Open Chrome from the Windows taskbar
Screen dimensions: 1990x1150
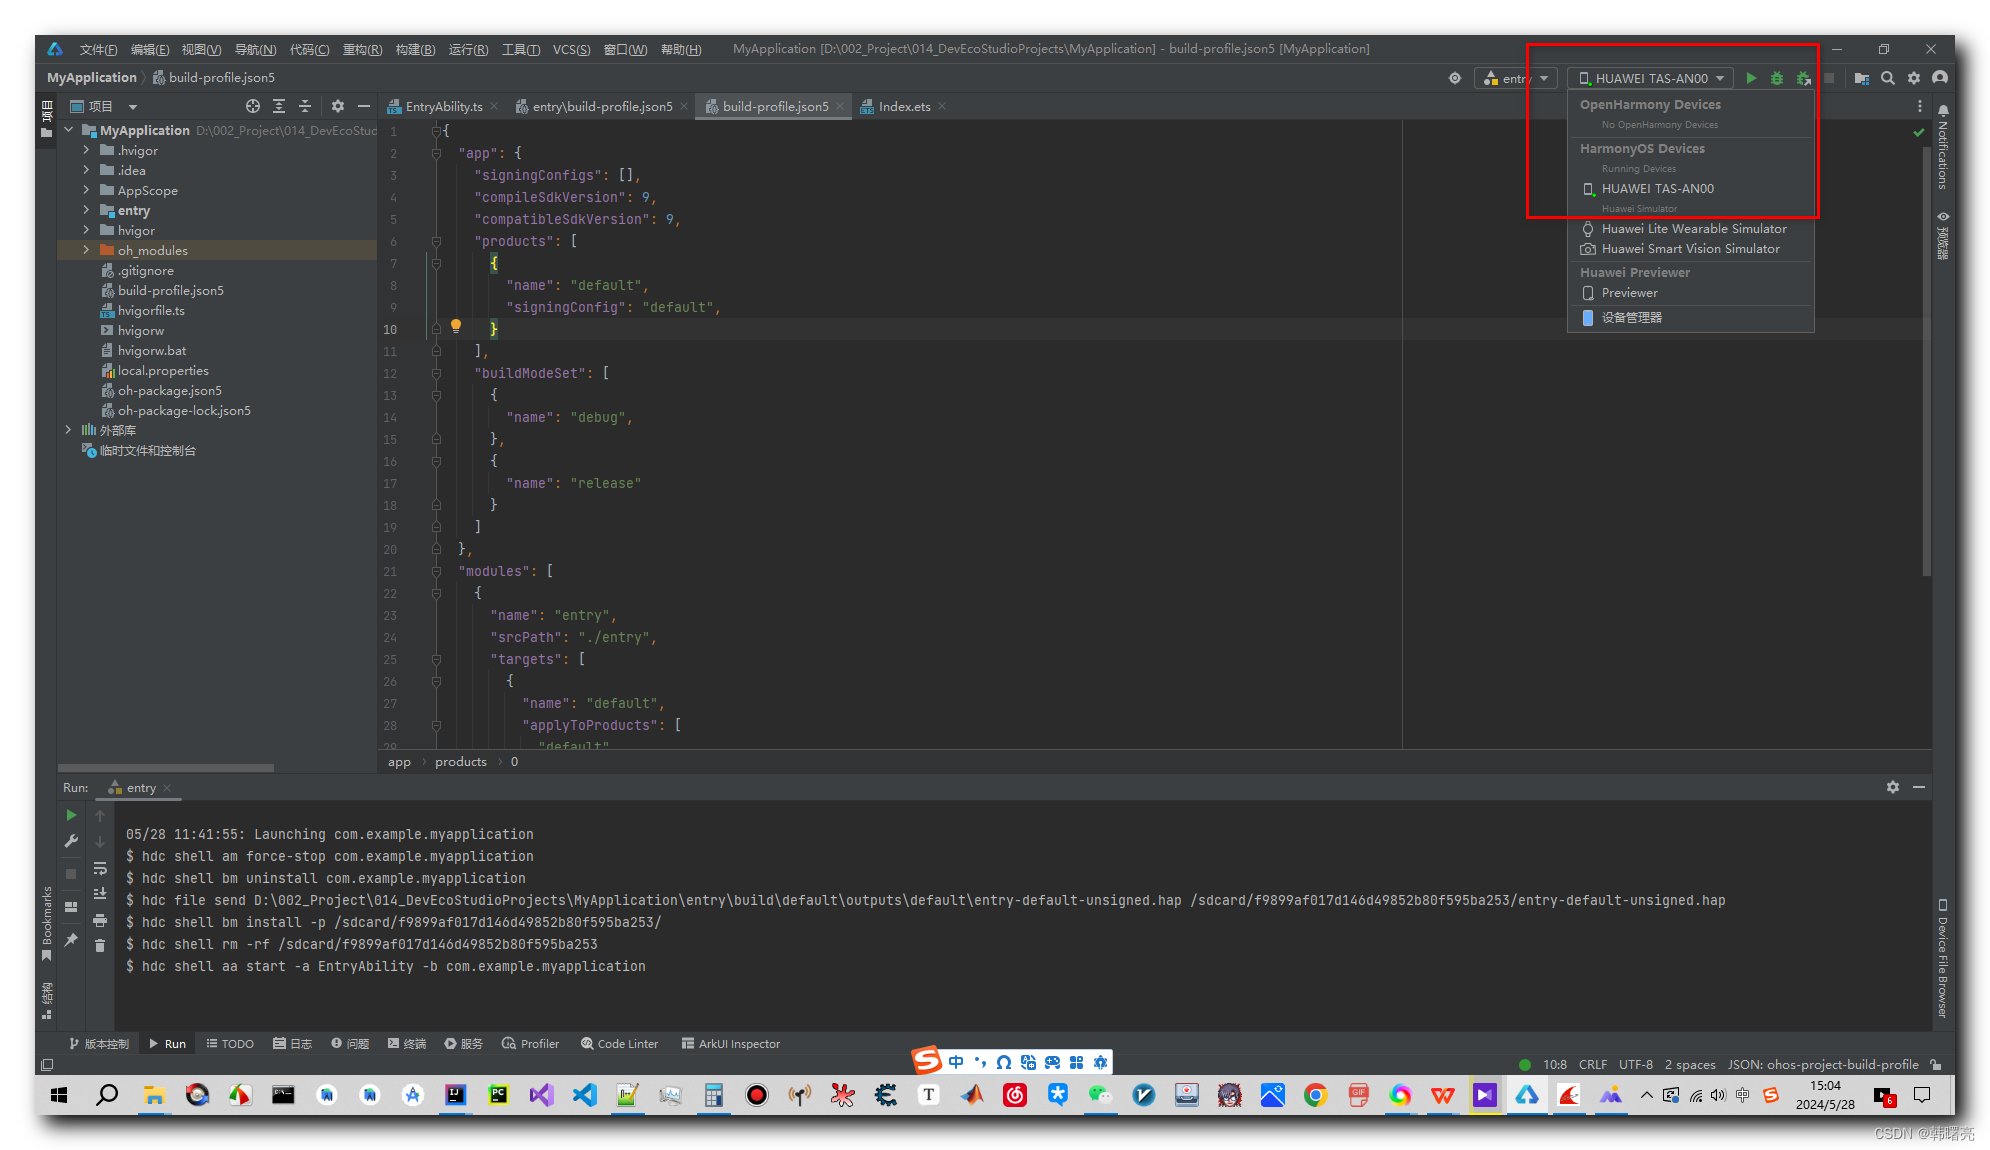1315,1095
